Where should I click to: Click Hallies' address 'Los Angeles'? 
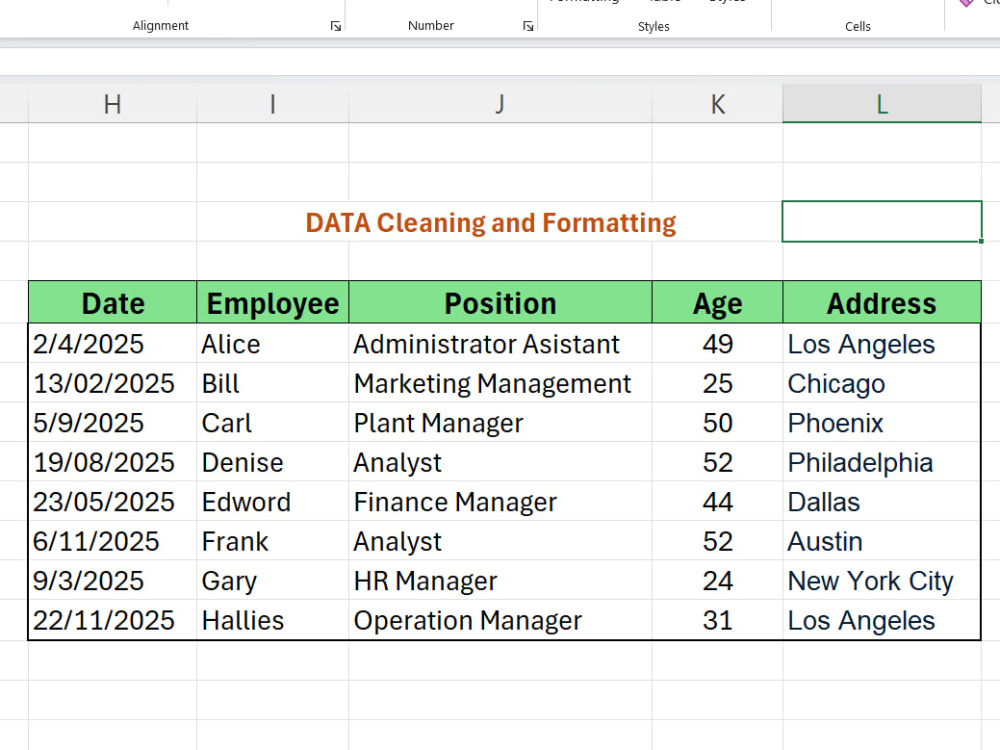pos(882,620)
